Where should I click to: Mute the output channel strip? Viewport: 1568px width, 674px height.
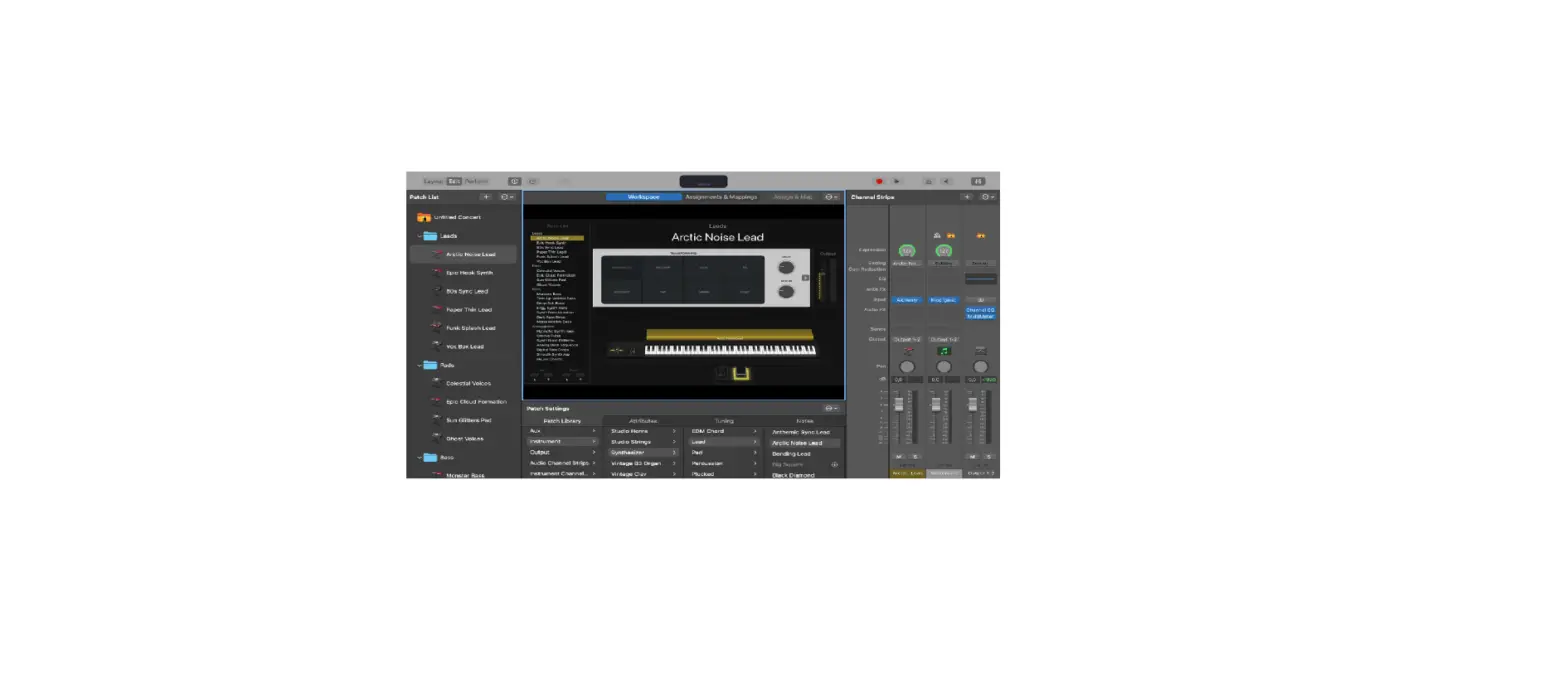tap(973, 456)
